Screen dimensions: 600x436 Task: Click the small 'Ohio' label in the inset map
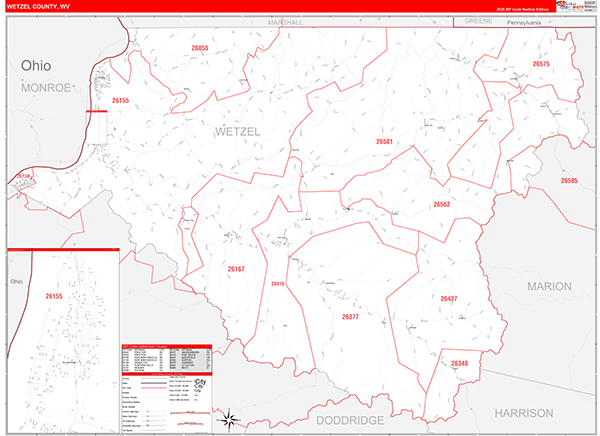[x=16, y=281]
